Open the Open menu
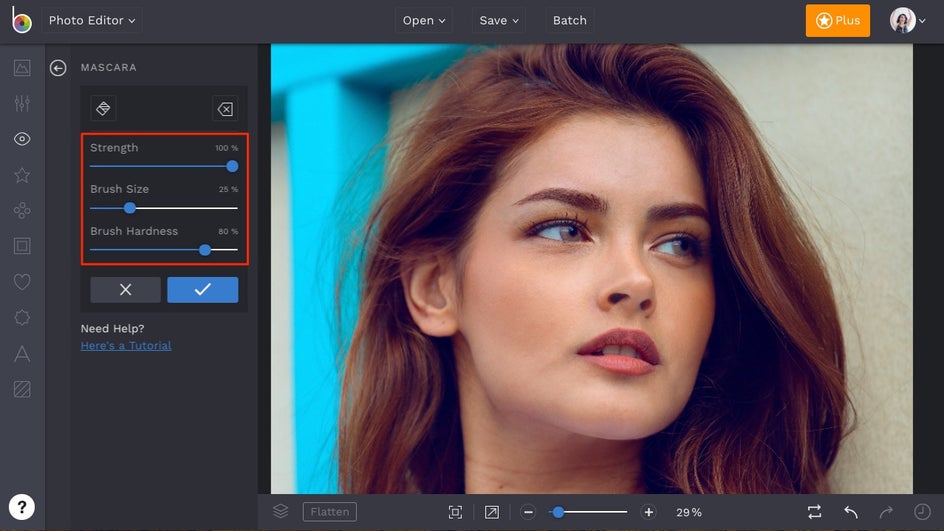Screen dimensions: 944x531 (425, 20)
